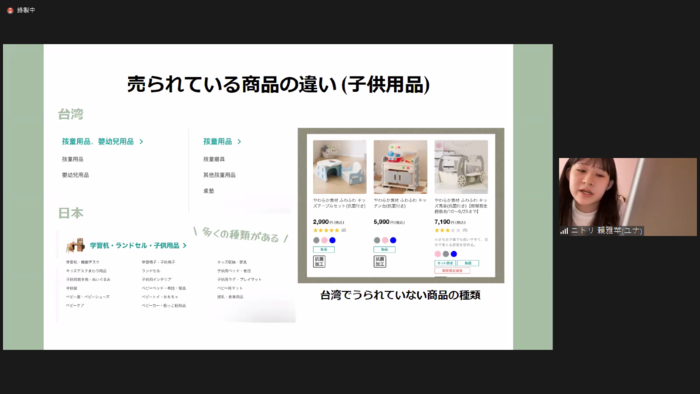This screenshot has height=394, width=700.
Task: Expand chevron next to 孩童用品、嬰幼兒用品
Action: coord(141,141)
